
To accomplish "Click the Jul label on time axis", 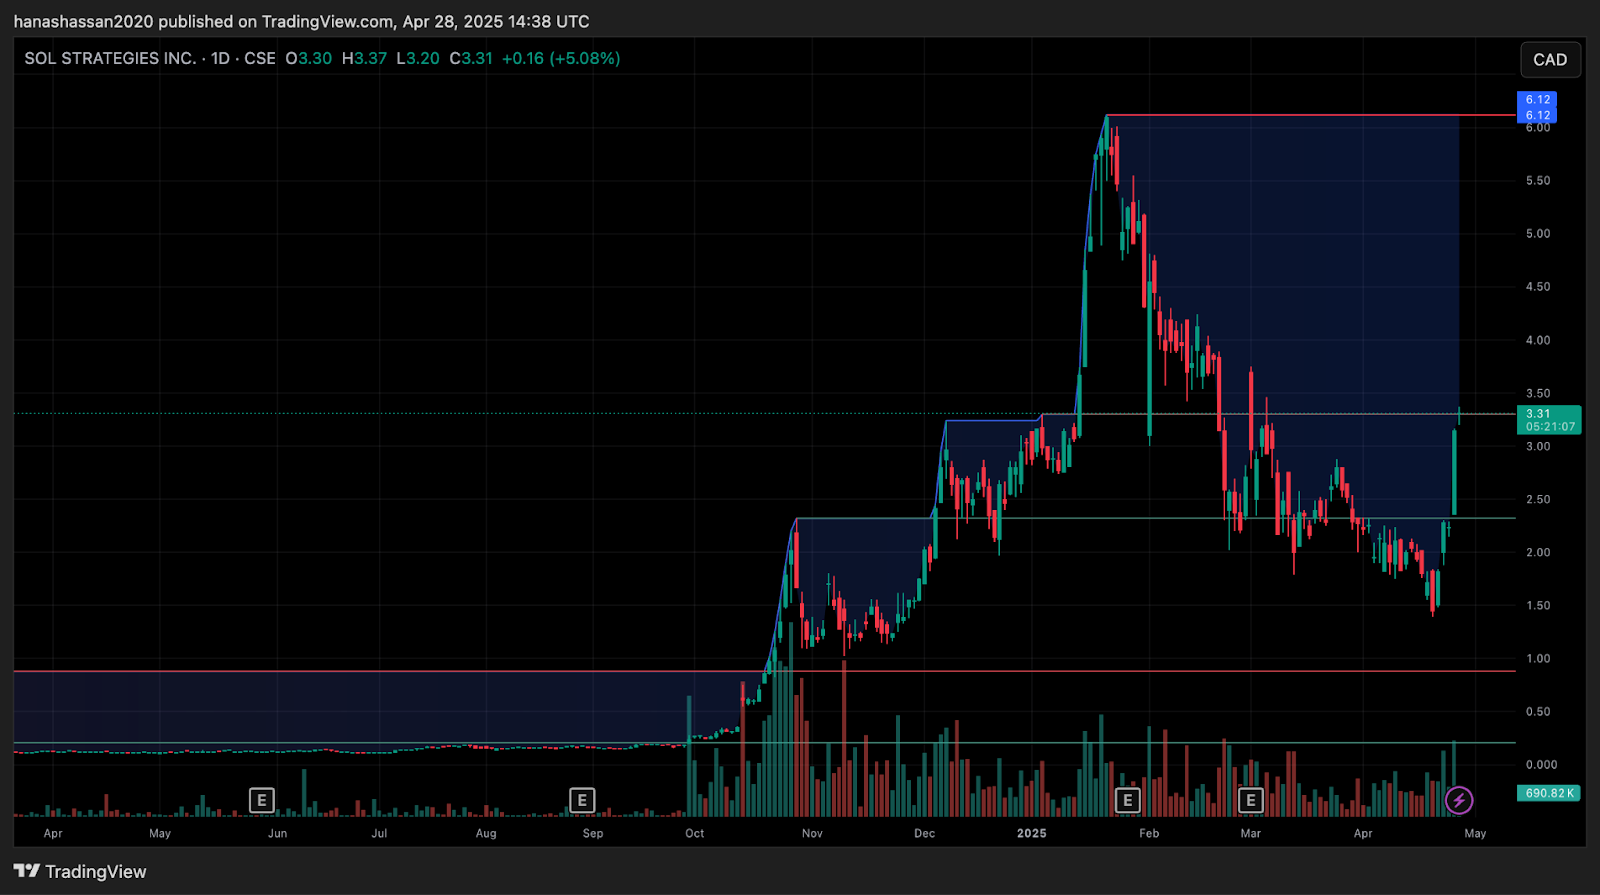I will [379, 834].
